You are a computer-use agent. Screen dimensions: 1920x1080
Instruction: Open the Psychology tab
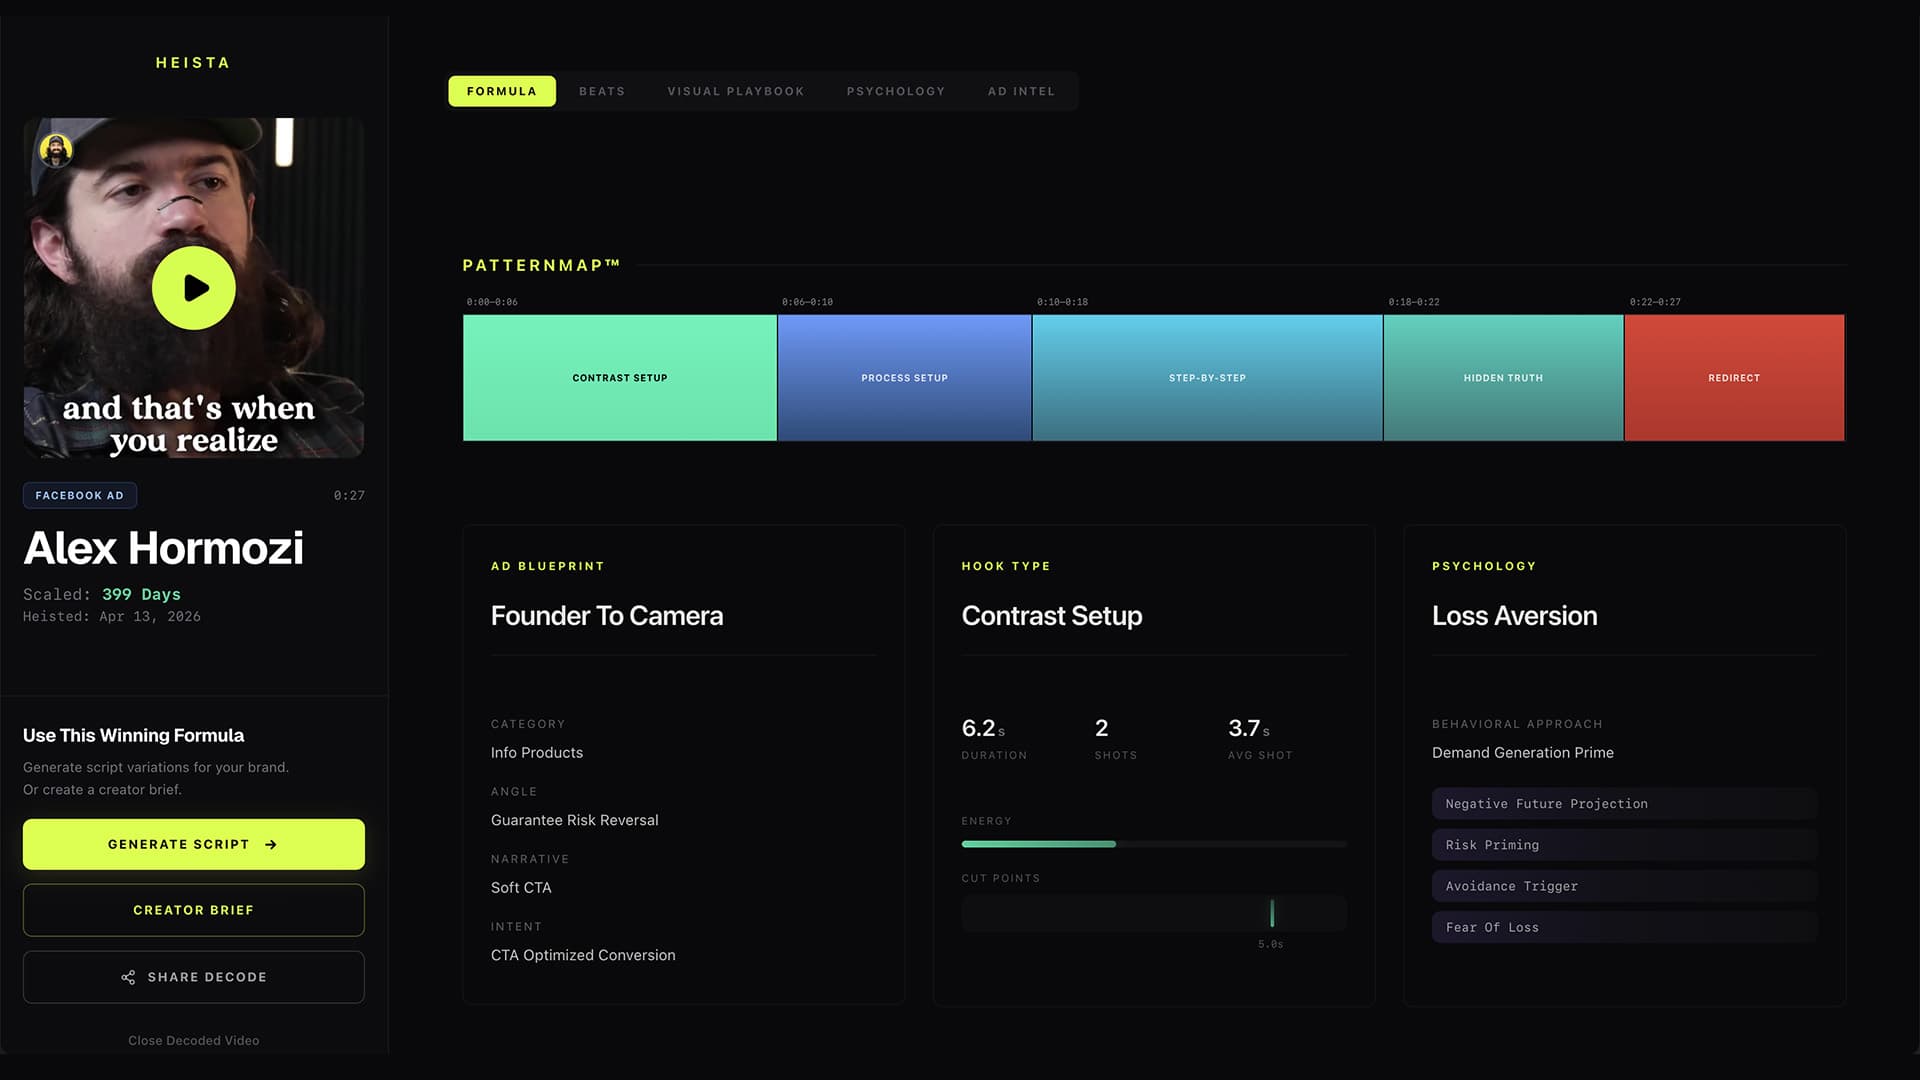click(x=896, y=91)
